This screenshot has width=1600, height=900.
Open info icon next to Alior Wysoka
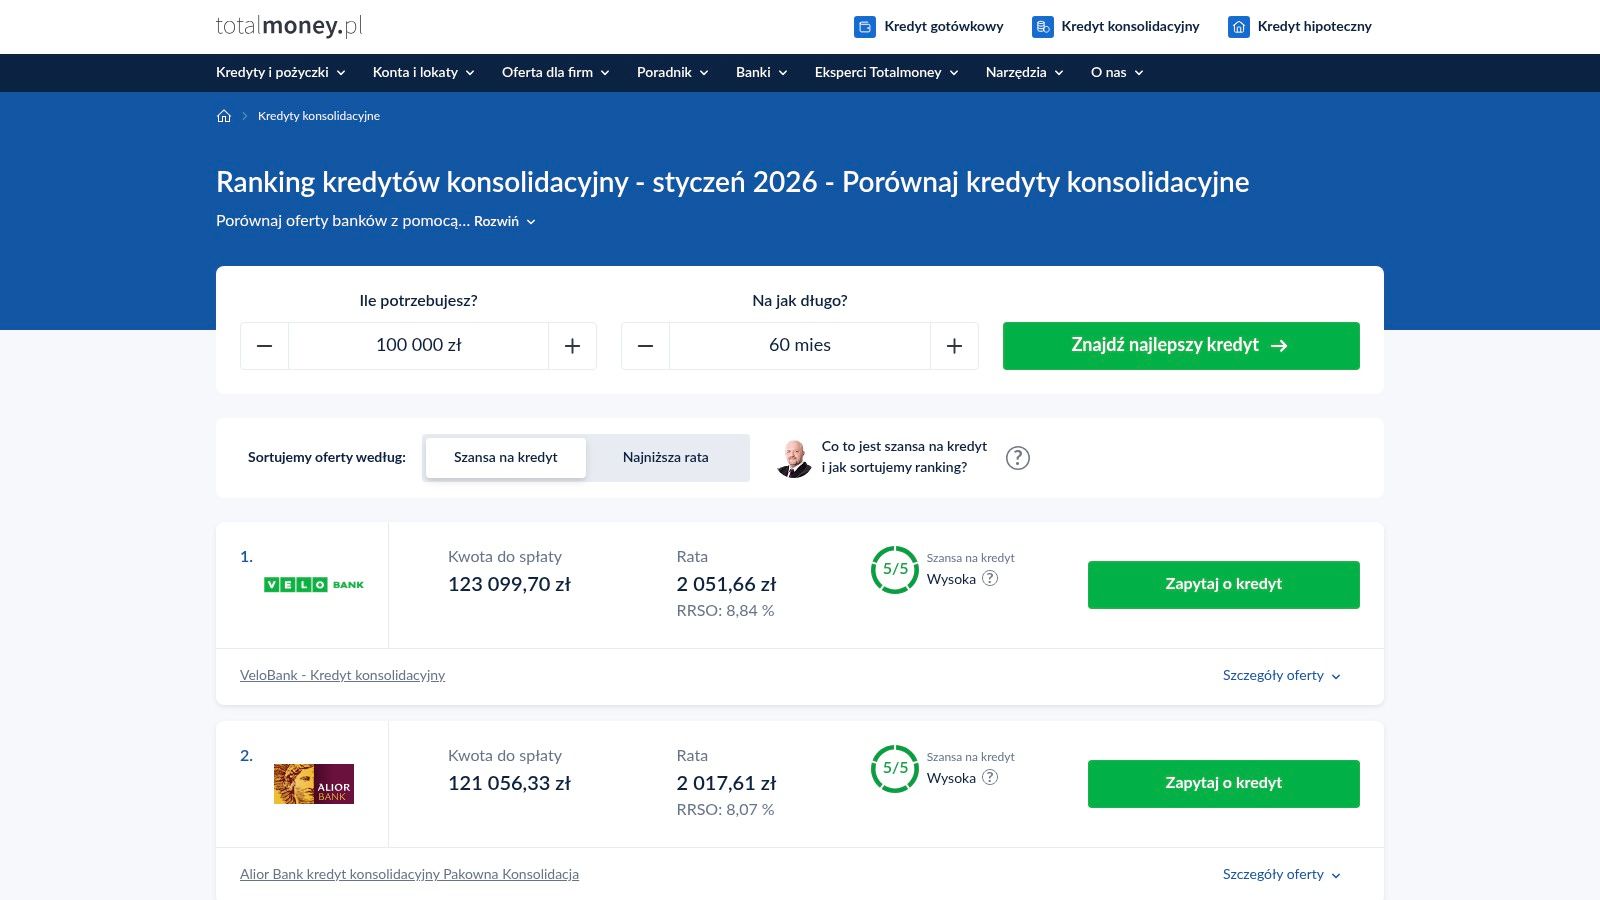[990, 777]
